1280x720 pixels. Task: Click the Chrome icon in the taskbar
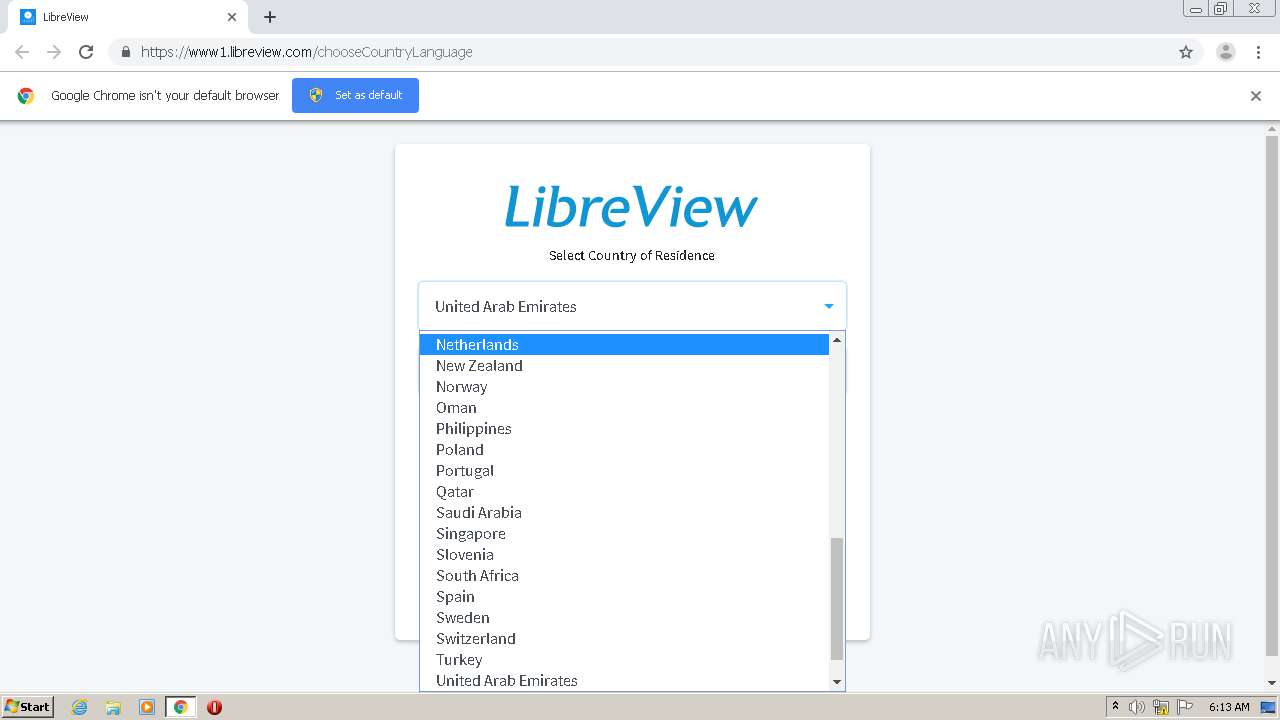[x=181, y=707]
